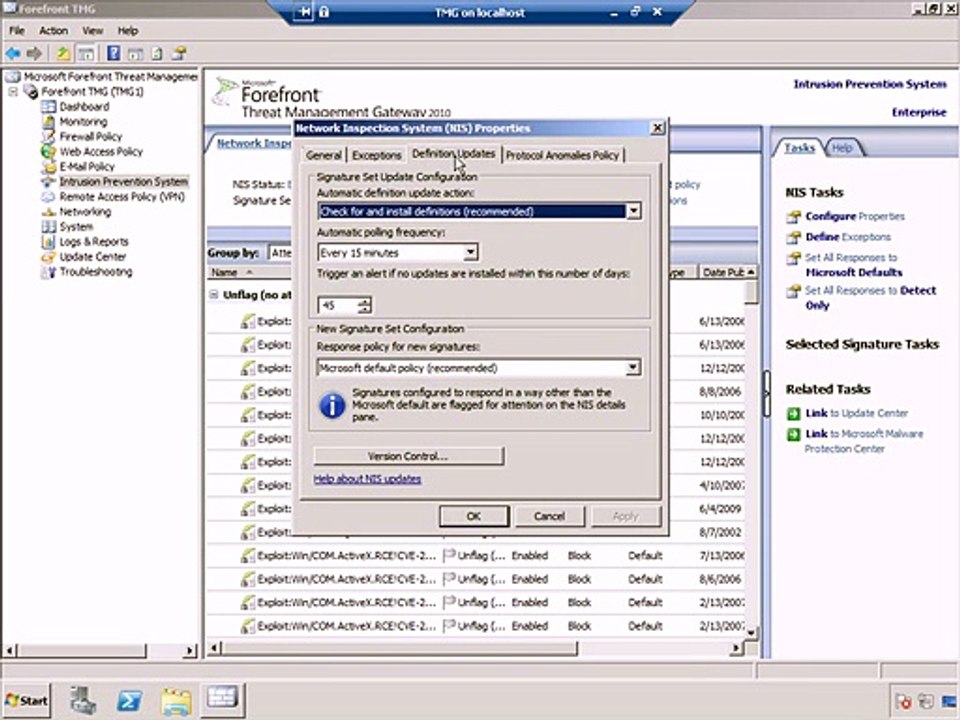Open the Help pane tab

[842, 148]
